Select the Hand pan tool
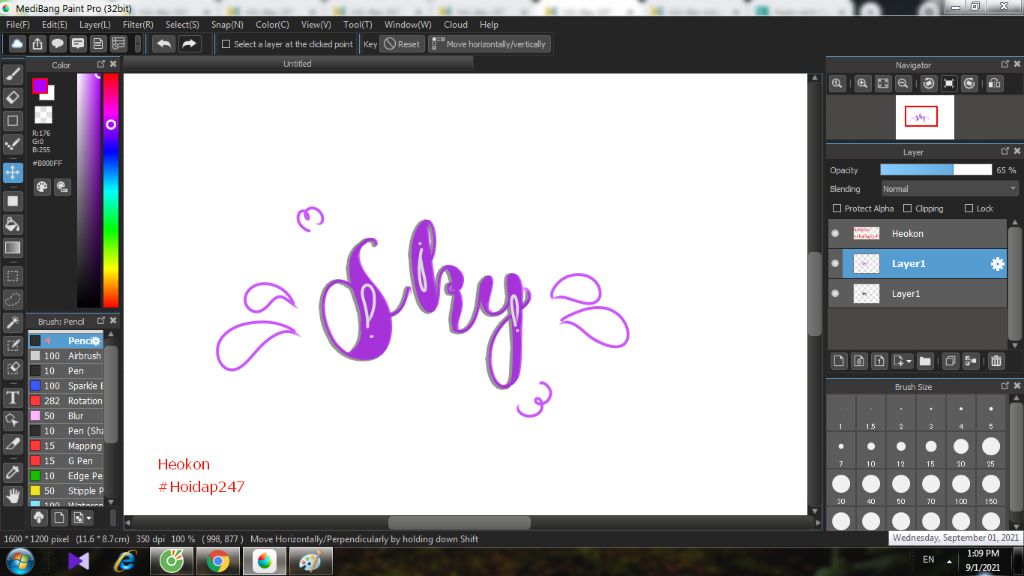Screen dimensions: 1024x576 (12, 496)
